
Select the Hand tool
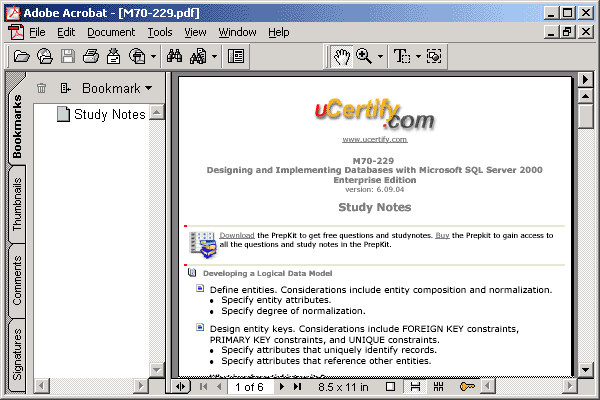coord(342,57)
